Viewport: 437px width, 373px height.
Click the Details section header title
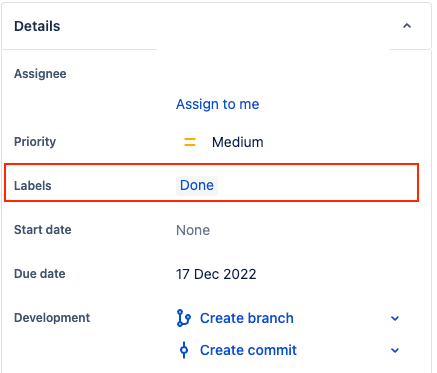click(x=37, y=26)
